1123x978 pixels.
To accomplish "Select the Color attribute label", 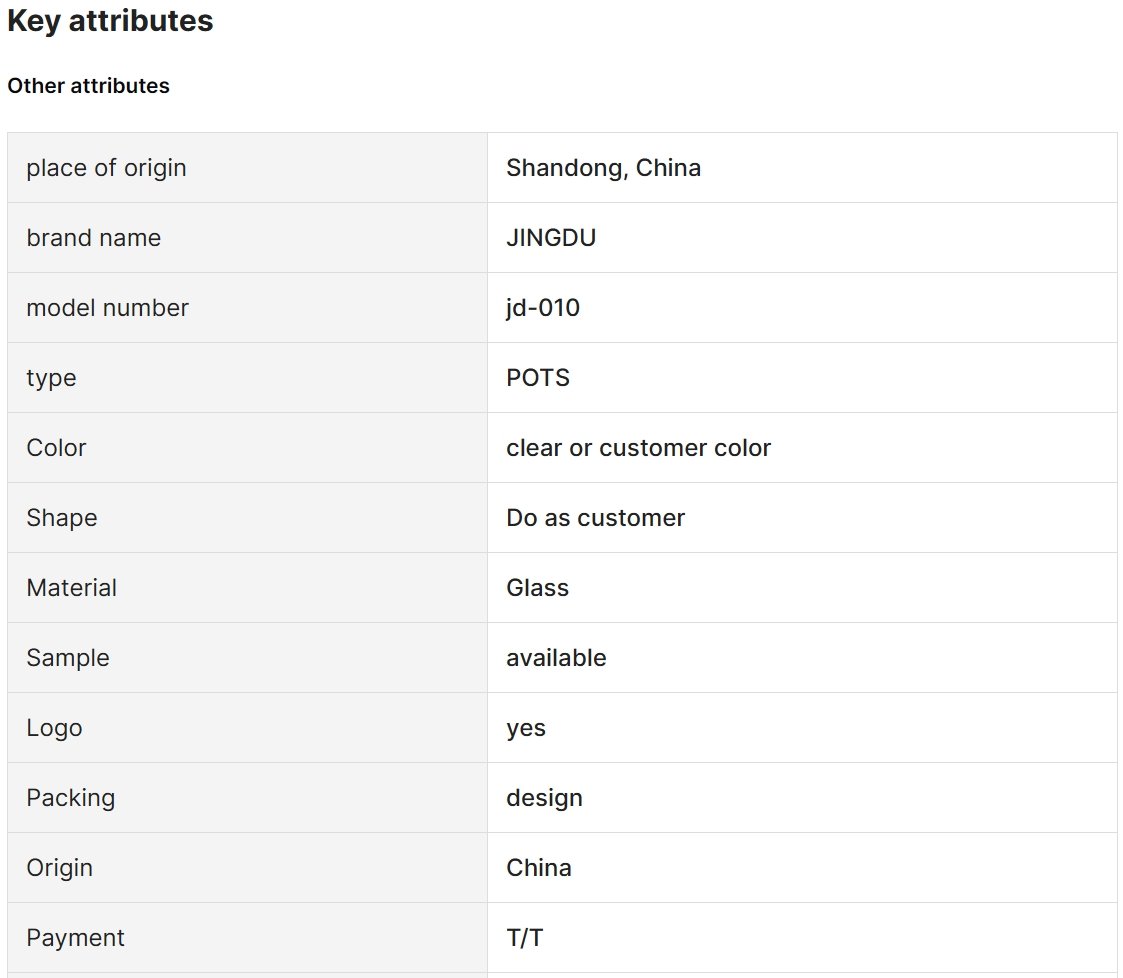I will [x=57, y=448].
